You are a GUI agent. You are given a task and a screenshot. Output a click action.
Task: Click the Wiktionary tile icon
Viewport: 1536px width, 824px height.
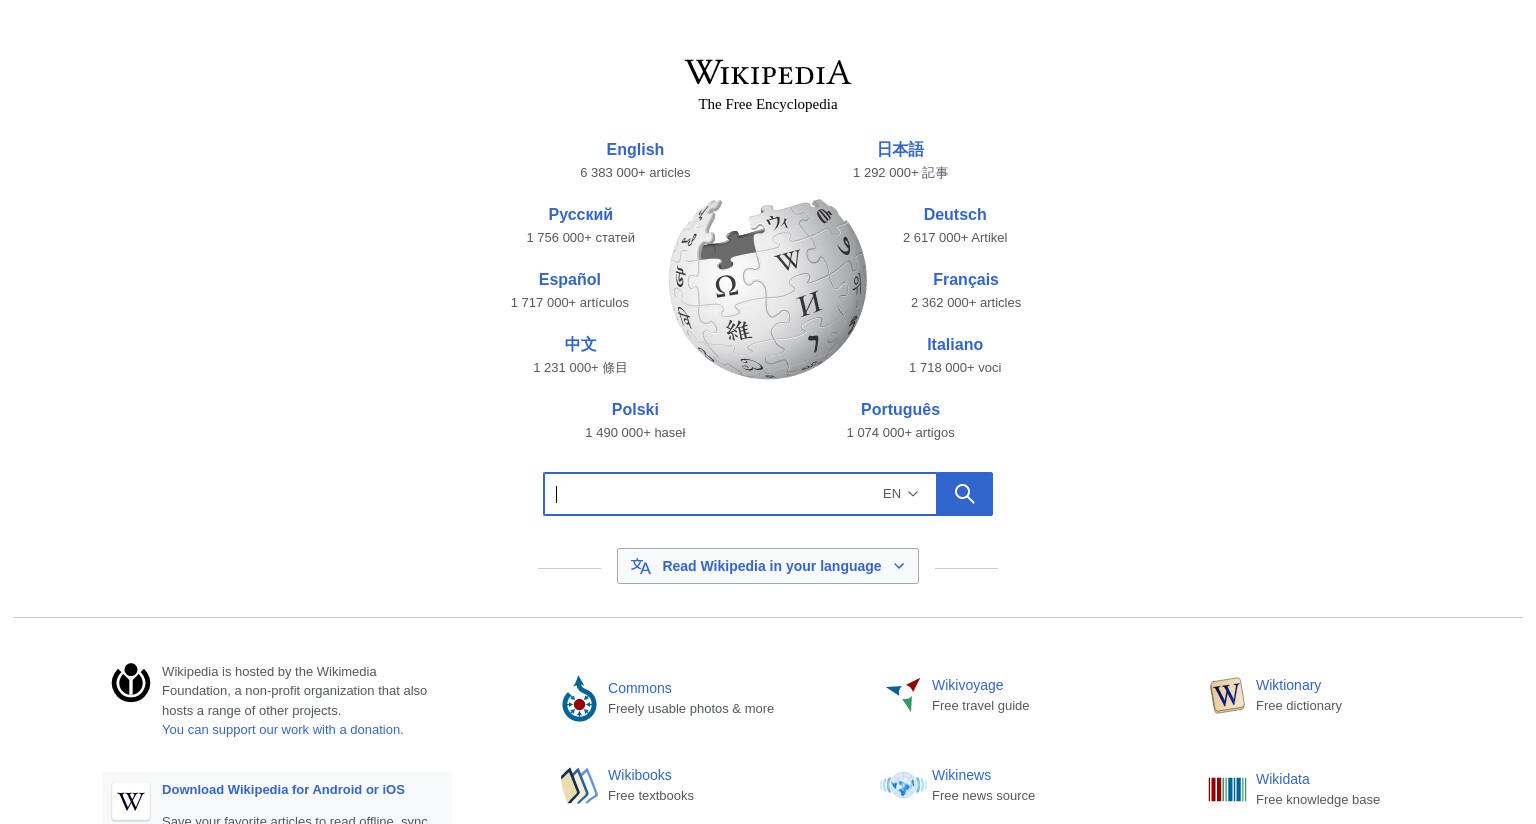point(1227,694)
